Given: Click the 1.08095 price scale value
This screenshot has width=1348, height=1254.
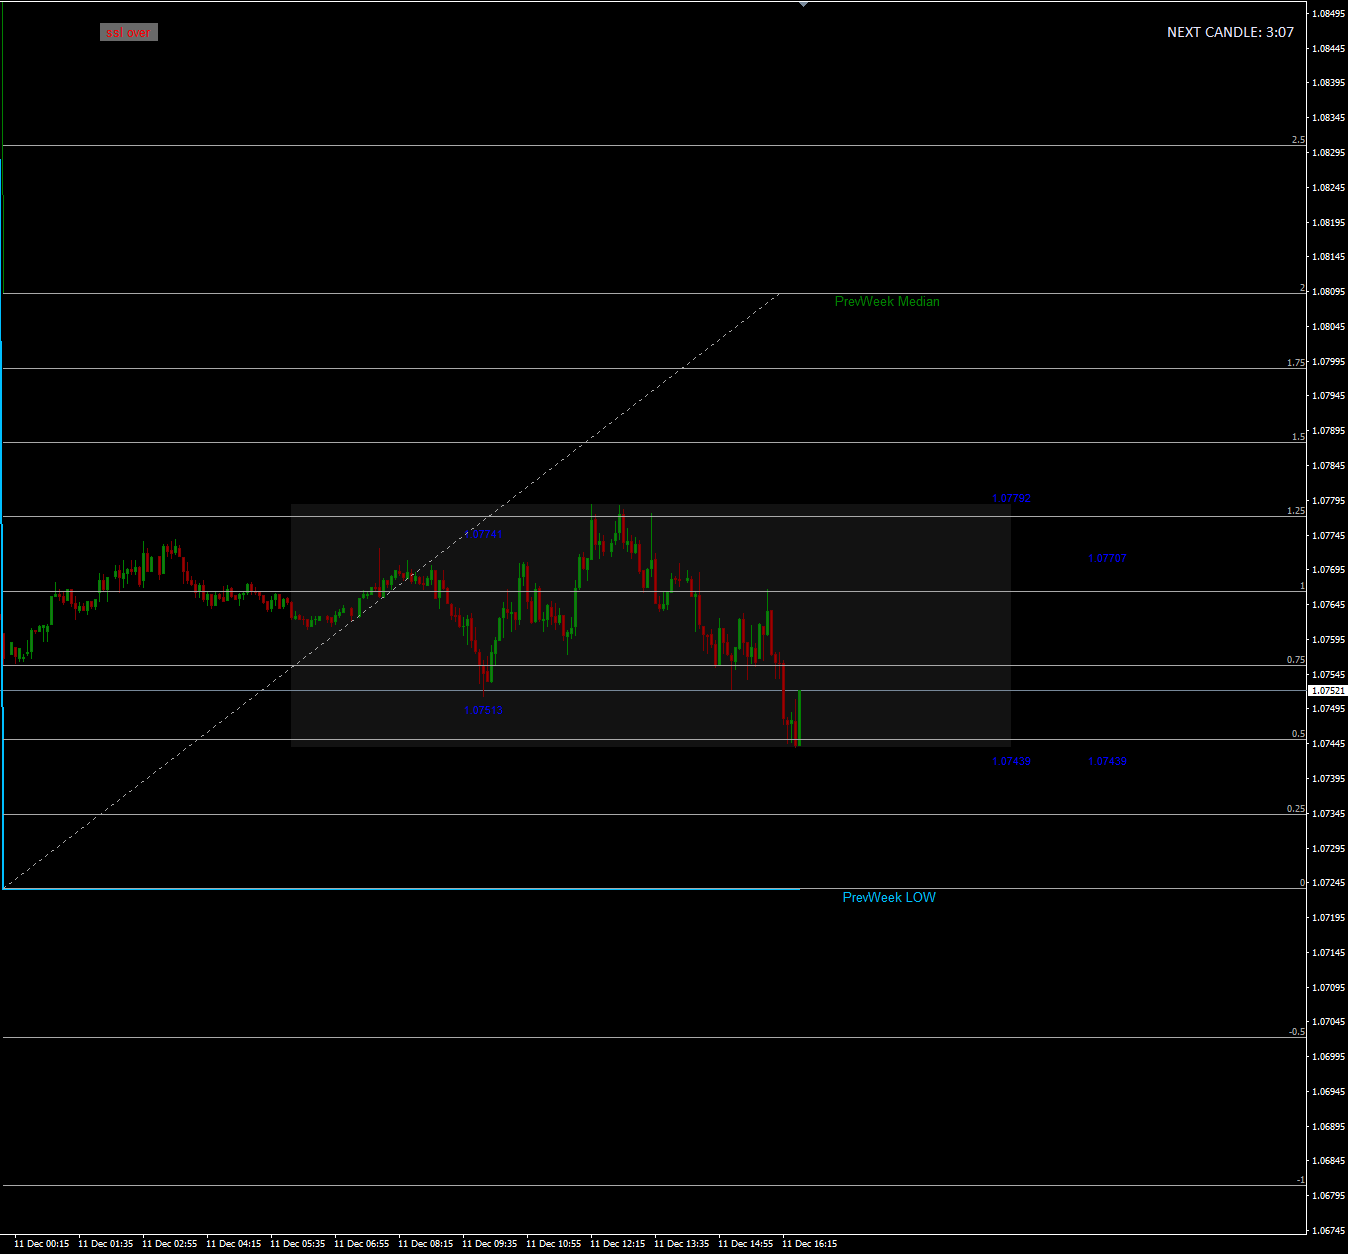Looking at the screenshot, I should coord(1327,292).
